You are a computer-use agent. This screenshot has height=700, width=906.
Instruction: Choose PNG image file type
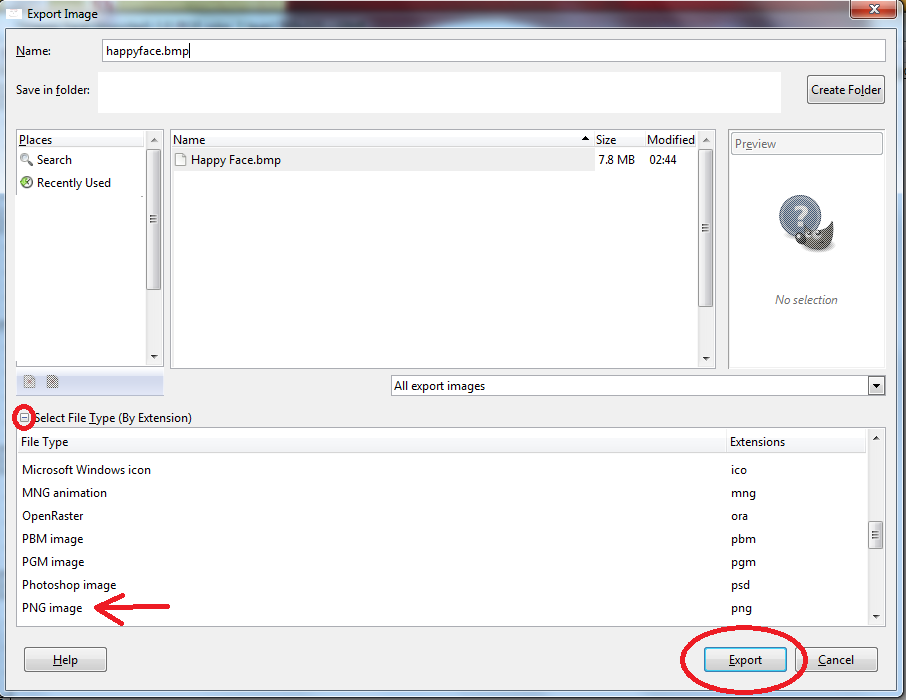[x=52, y=608]
